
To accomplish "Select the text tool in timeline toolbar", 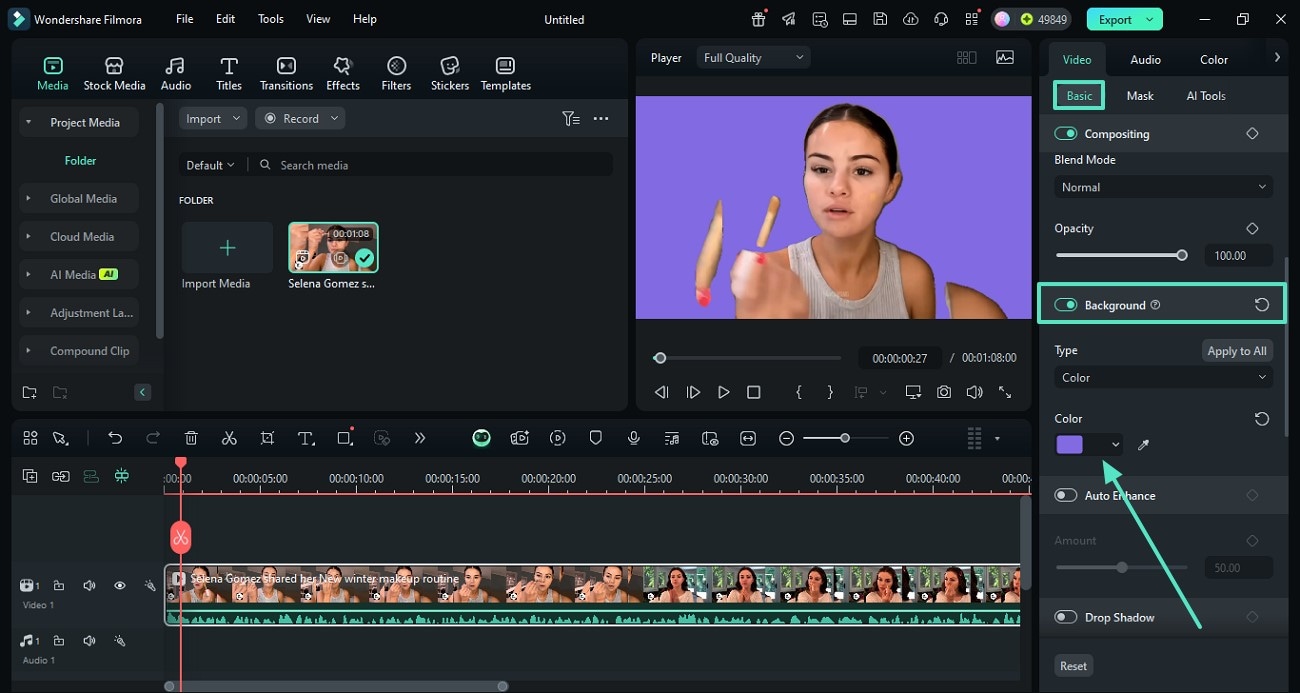I will (306, 438).
